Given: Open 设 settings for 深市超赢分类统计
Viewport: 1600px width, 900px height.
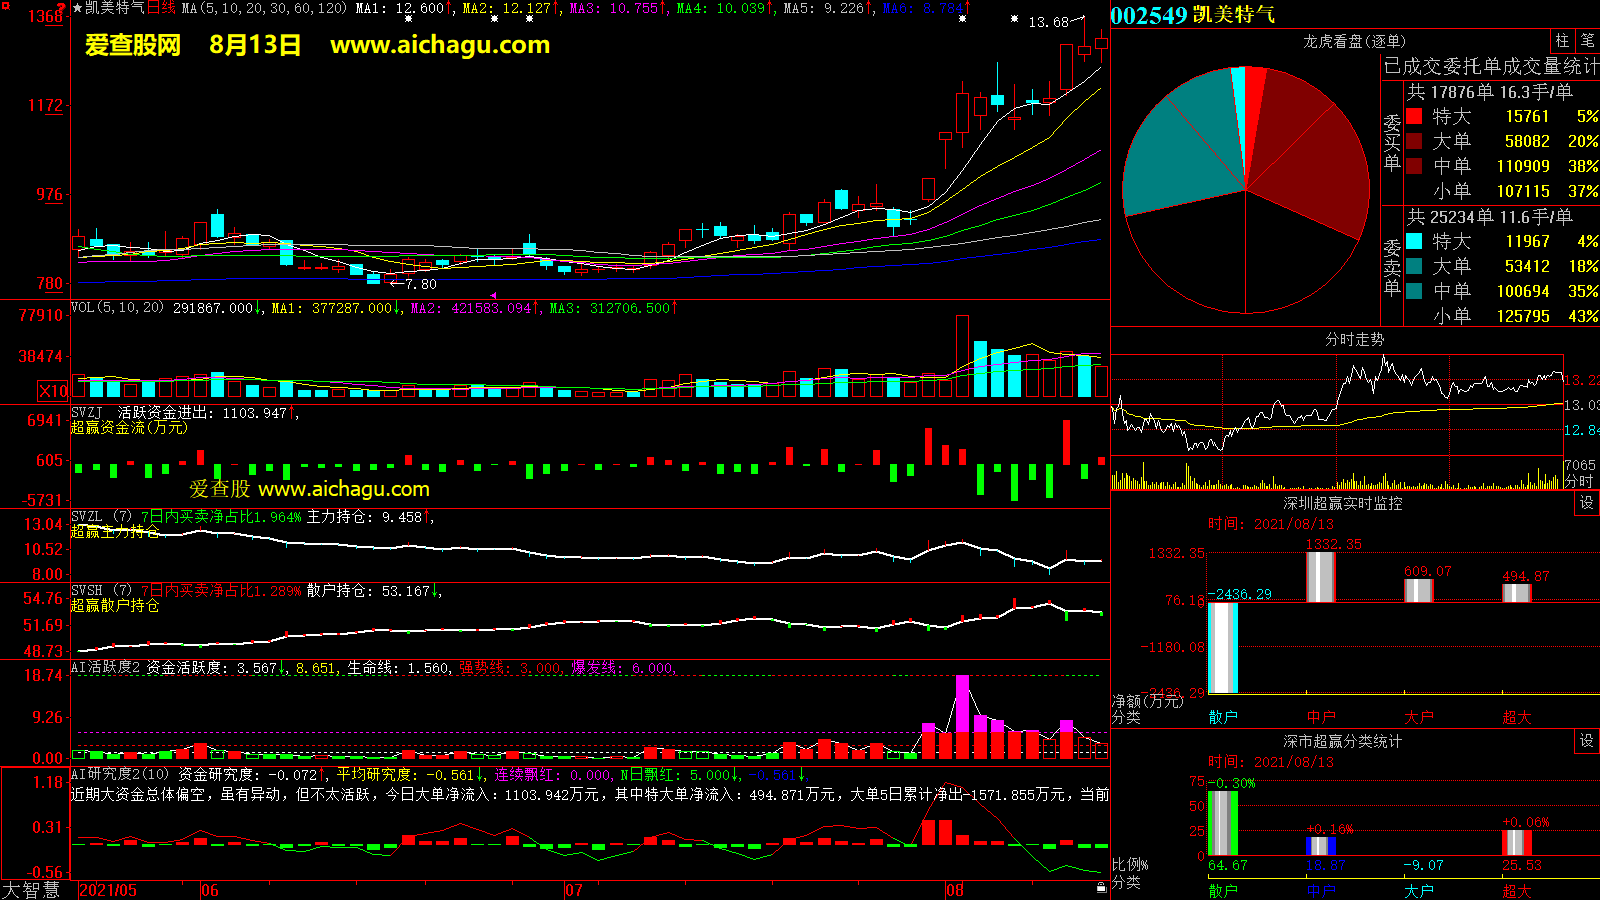Looking at the screenshot, I should 1587,741.
